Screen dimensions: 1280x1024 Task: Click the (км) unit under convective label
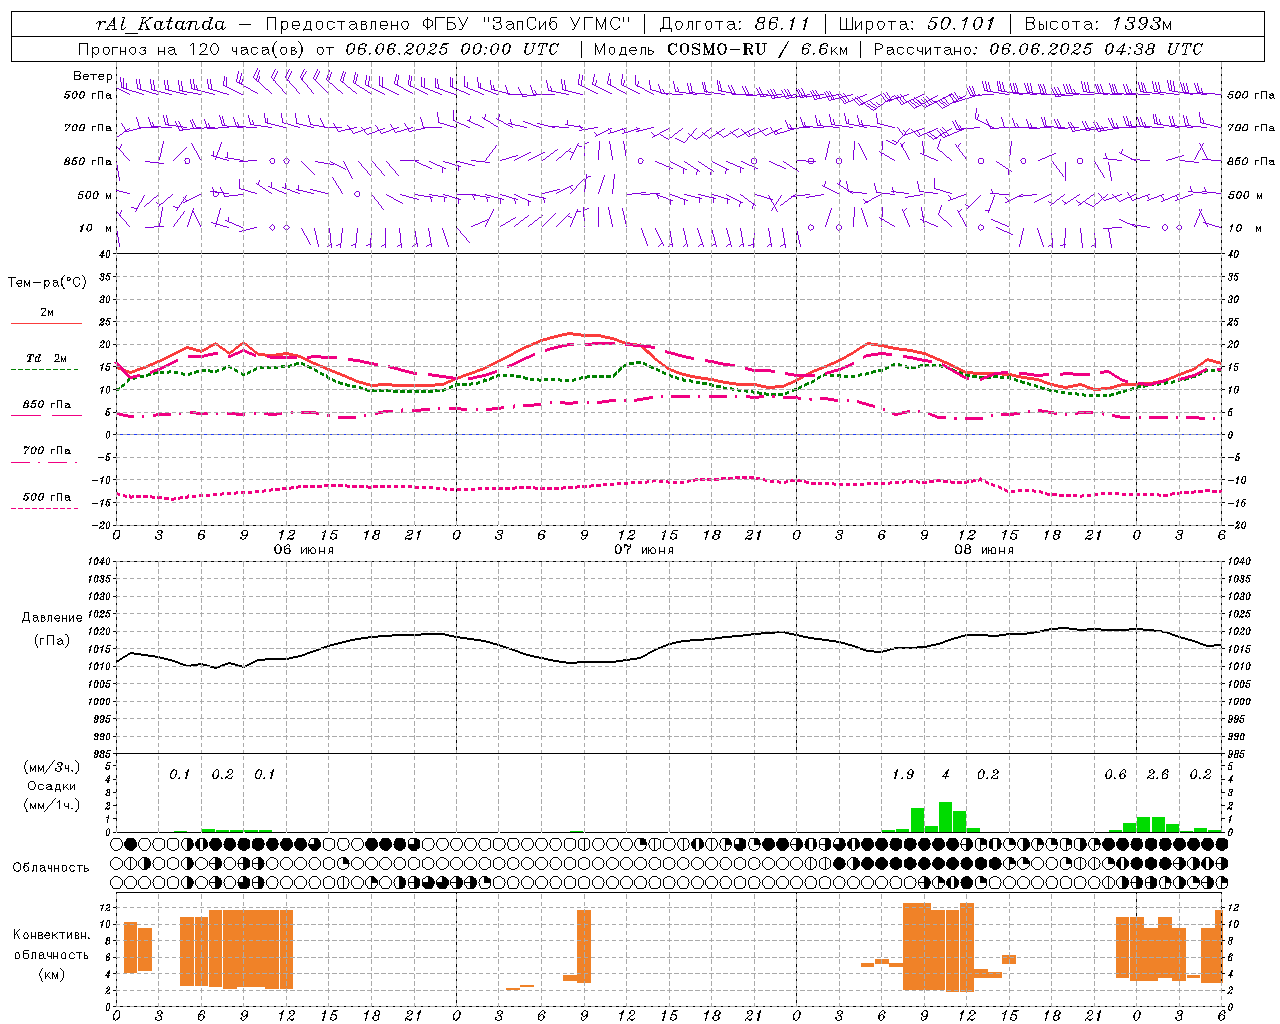point(52,974)
